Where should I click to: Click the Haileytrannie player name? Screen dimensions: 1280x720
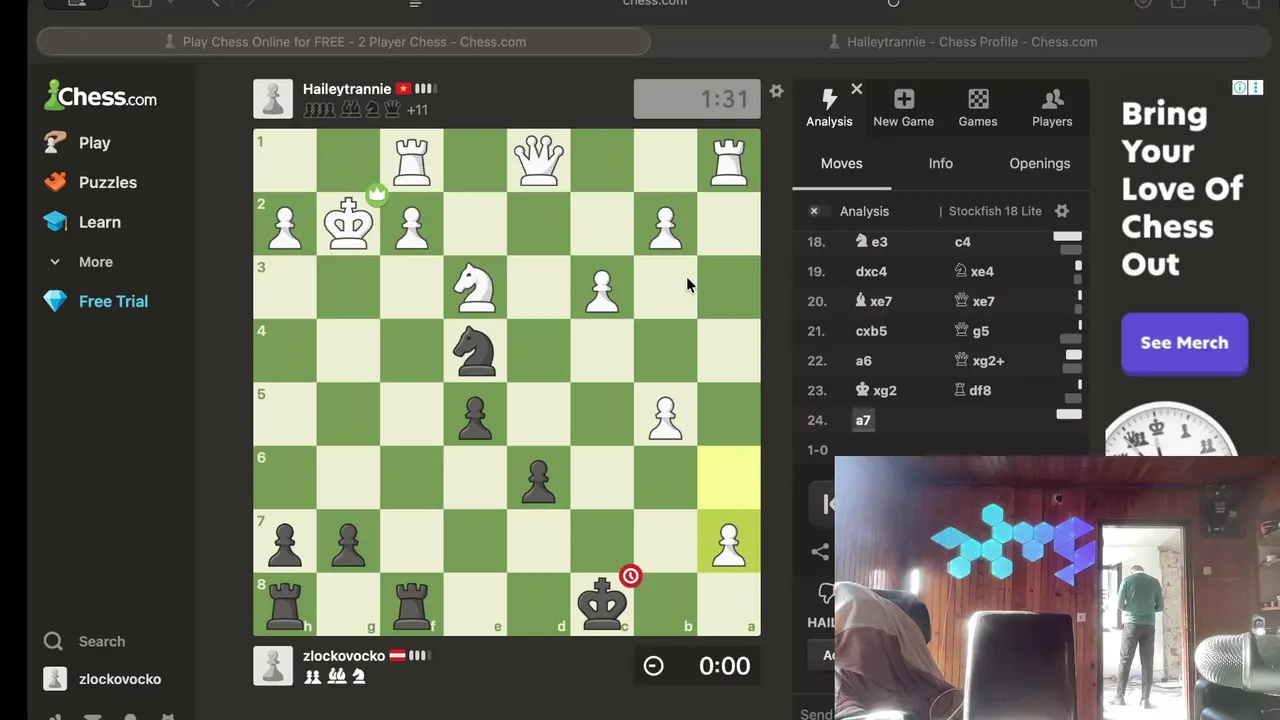tap(347, 89)
